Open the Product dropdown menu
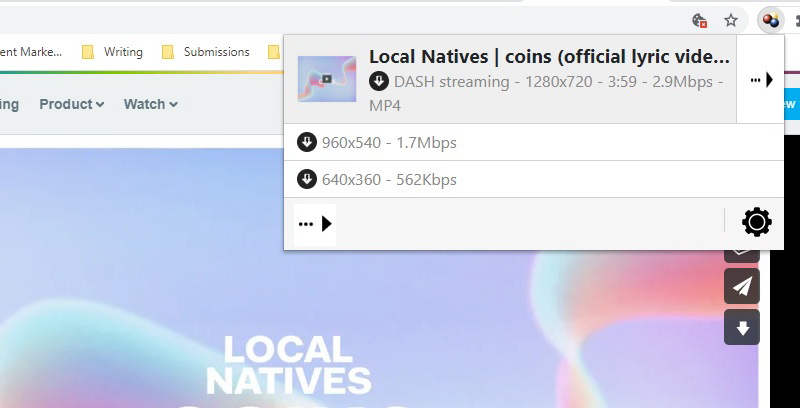Image resolution: width=800 pixels, height=408 pixels. pos(72,104)
